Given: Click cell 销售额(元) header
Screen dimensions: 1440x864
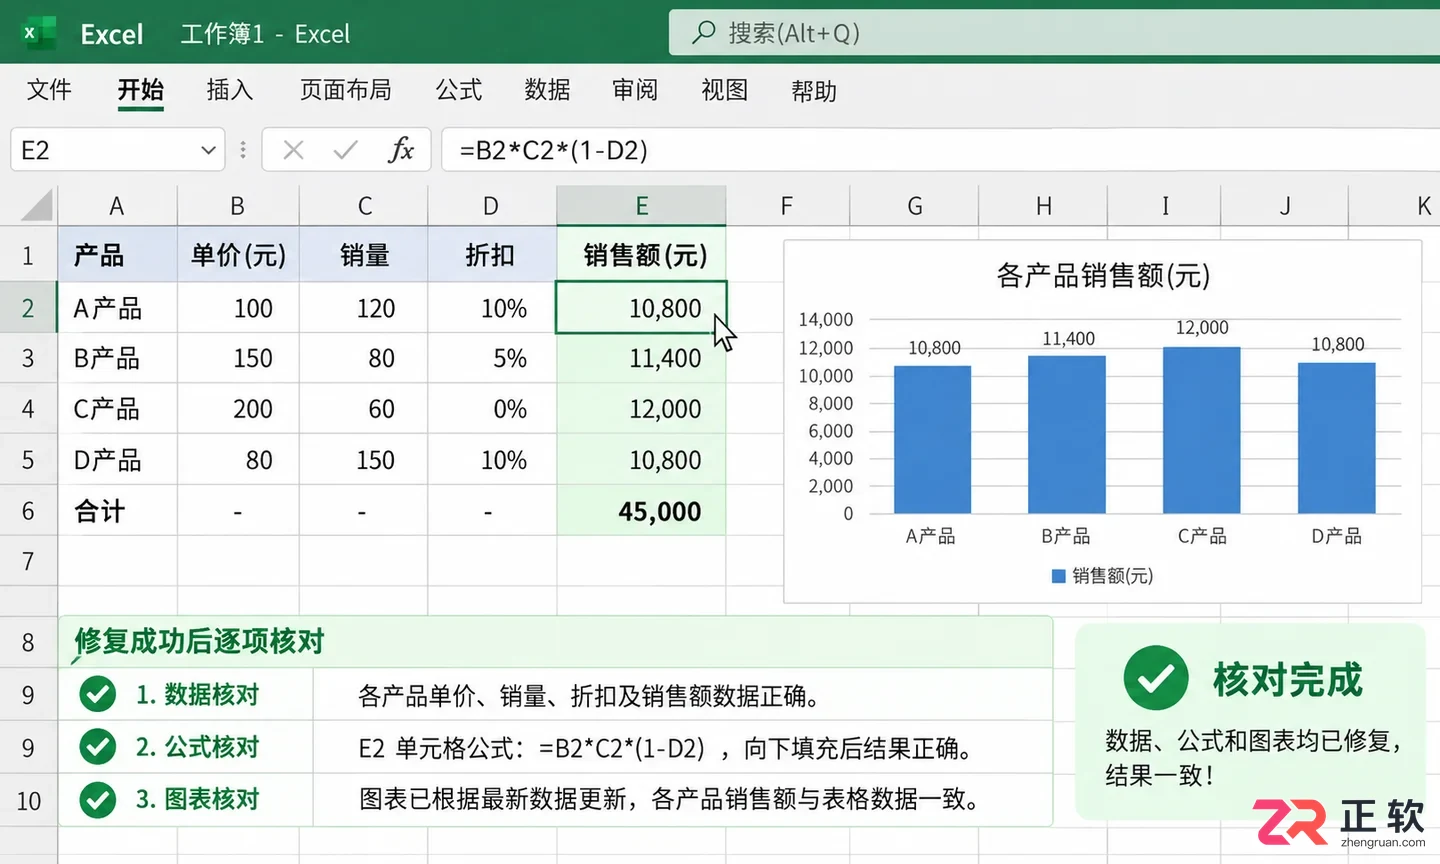Looking at the screenshot, I should click(x=641, y=255).
